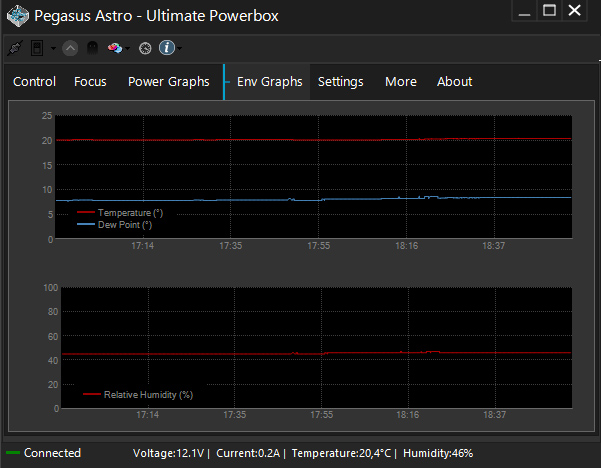Click the Voltage:12.1V status readout
This screenshot has width=601, height=468.
[169, 453]
